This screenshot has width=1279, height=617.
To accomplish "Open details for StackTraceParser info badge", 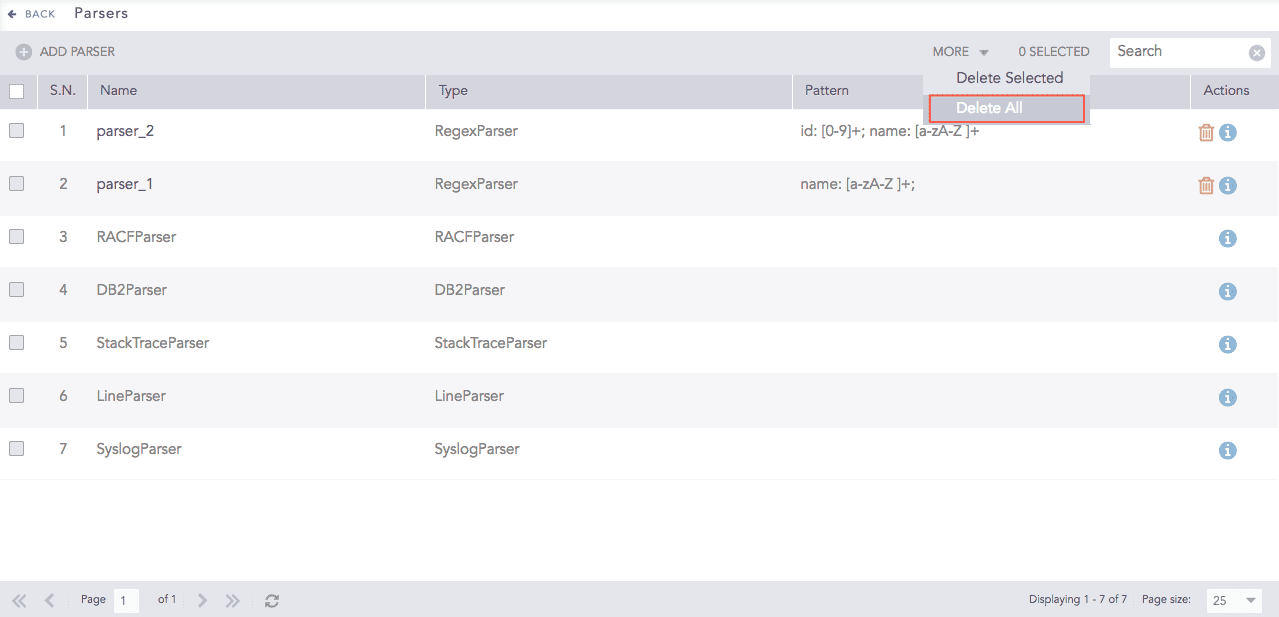I will click(x=1227, y=344).
